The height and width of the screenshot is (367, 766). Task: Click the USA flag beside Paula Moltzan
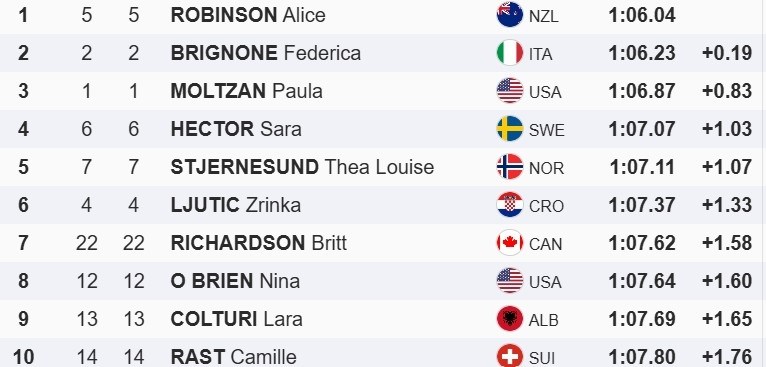[x=510, y=91]
